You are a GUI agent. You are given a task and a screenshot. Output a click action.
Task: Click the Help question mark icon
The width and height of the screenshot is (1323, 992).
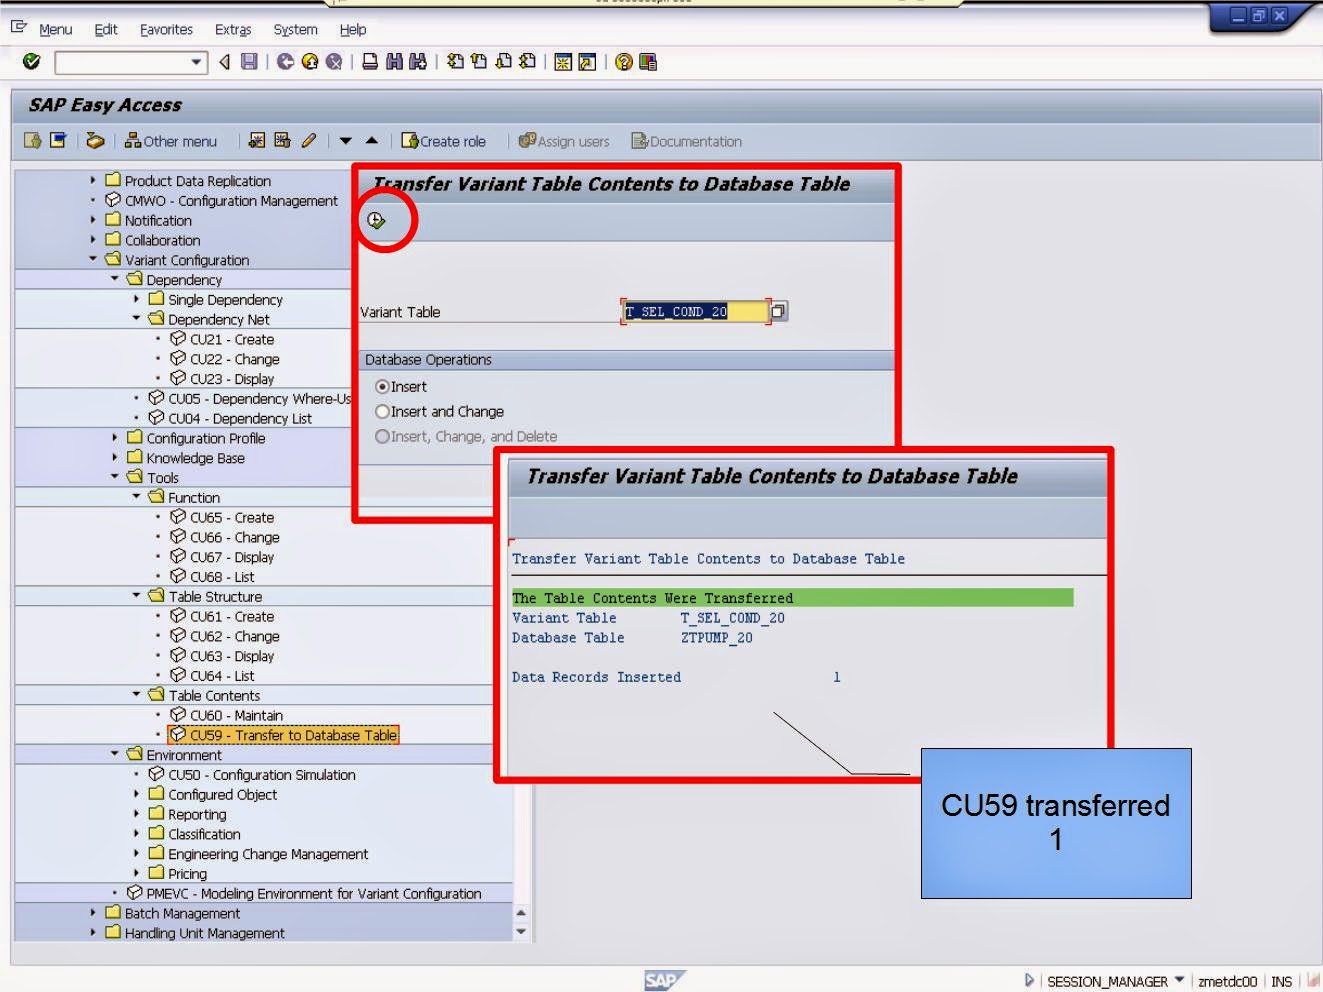click(620, 62)
